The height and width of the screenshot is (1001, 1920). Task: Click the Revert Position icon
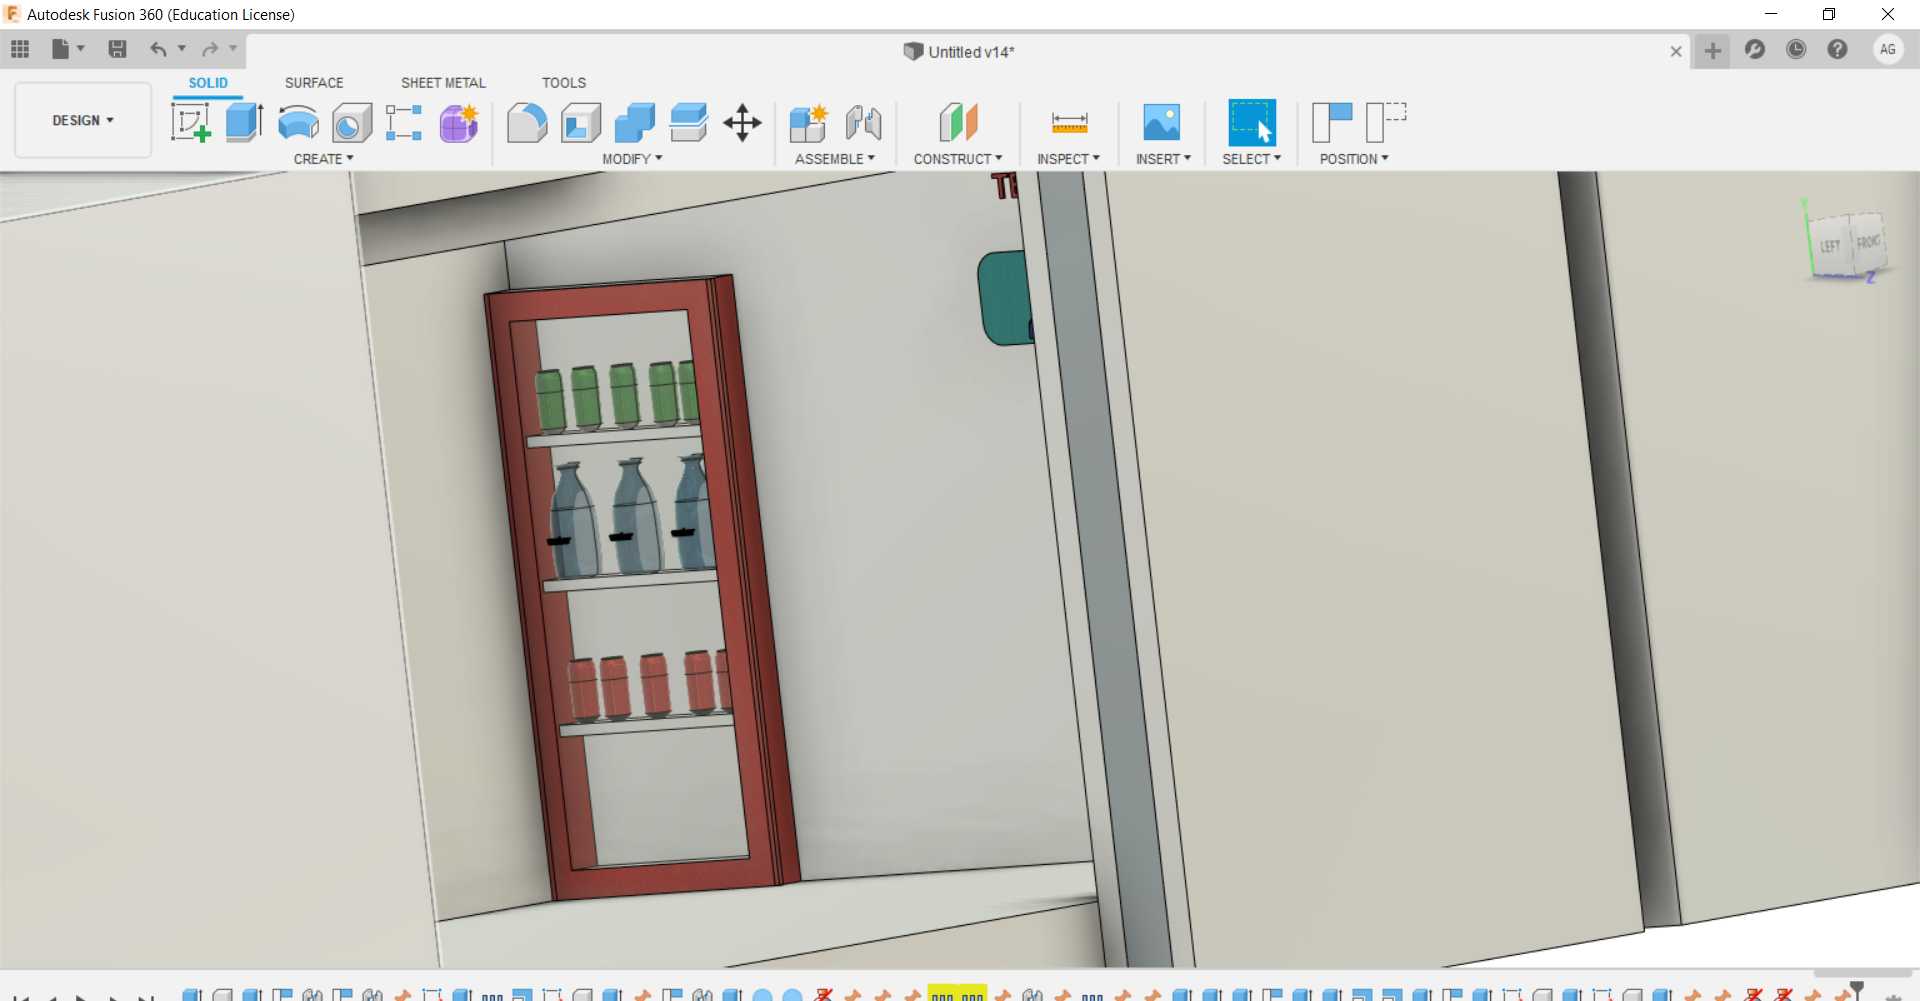pyautogui.click(x=1386, y=123)
